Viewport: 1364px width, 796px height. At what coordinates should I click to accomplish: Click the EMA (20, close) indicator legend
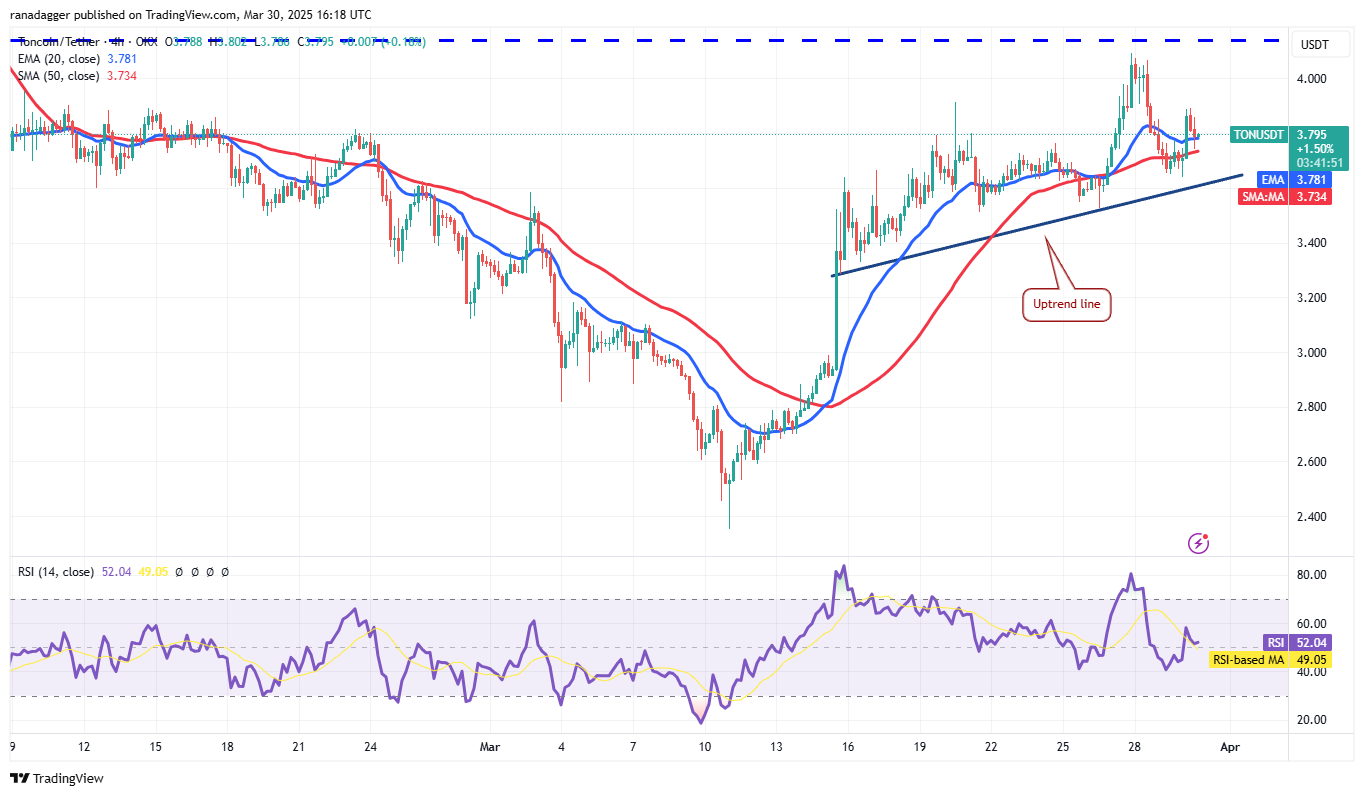58,59
